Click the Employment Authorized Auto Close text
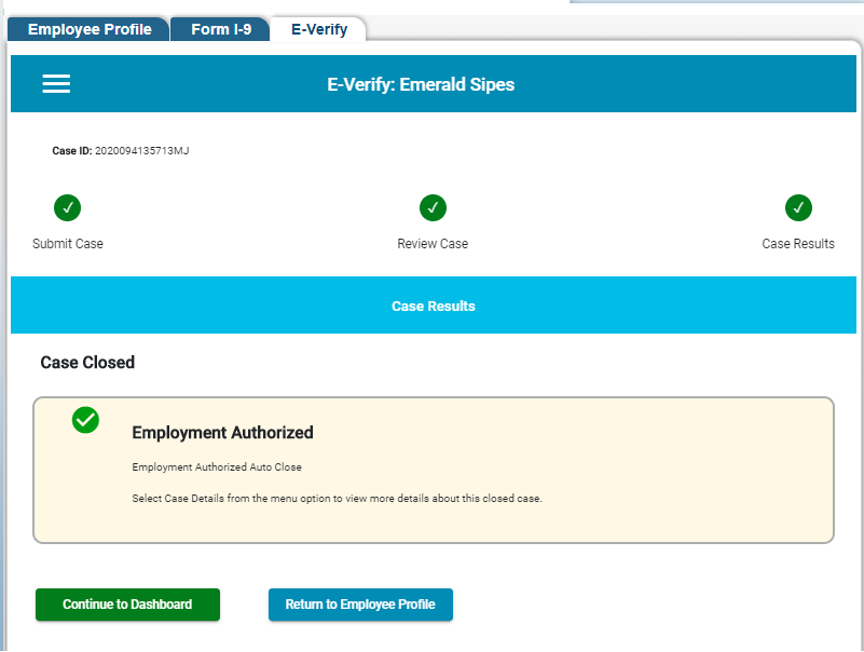The image size is (864, 652). pos(217,467)
